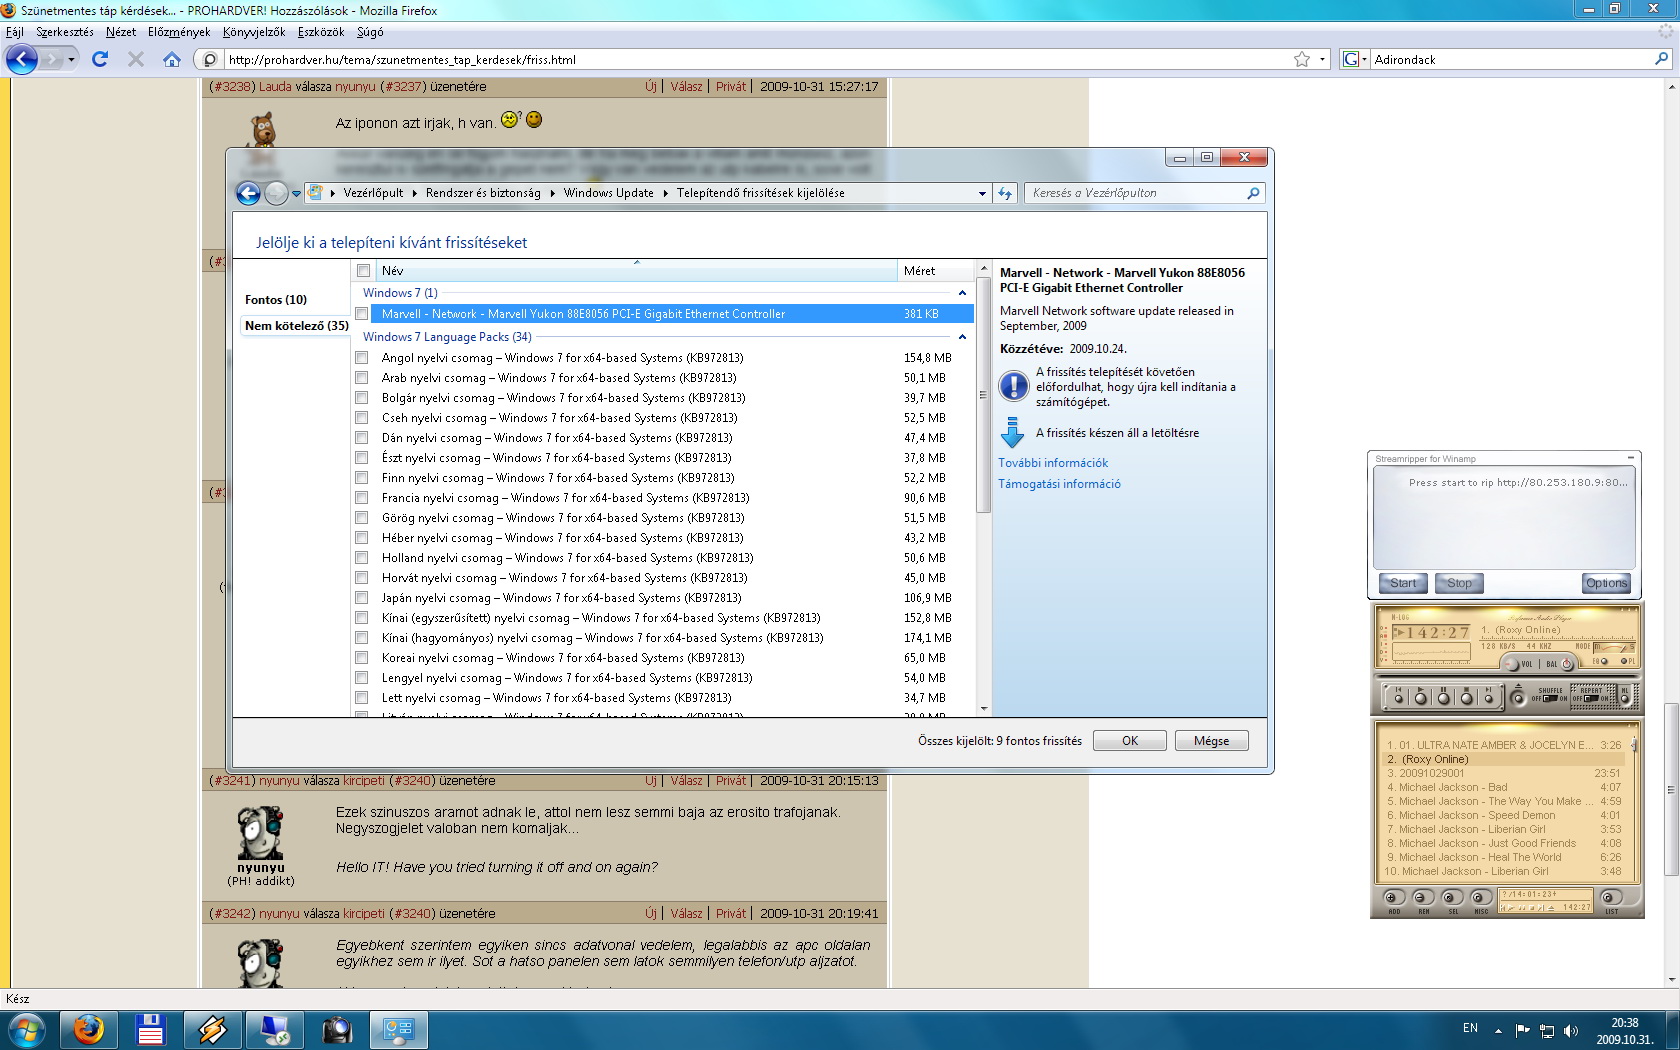Viewport: 1680px width, 1050px height.
Task: Go to previous track in Winamp
Action: click(1398, 697)
